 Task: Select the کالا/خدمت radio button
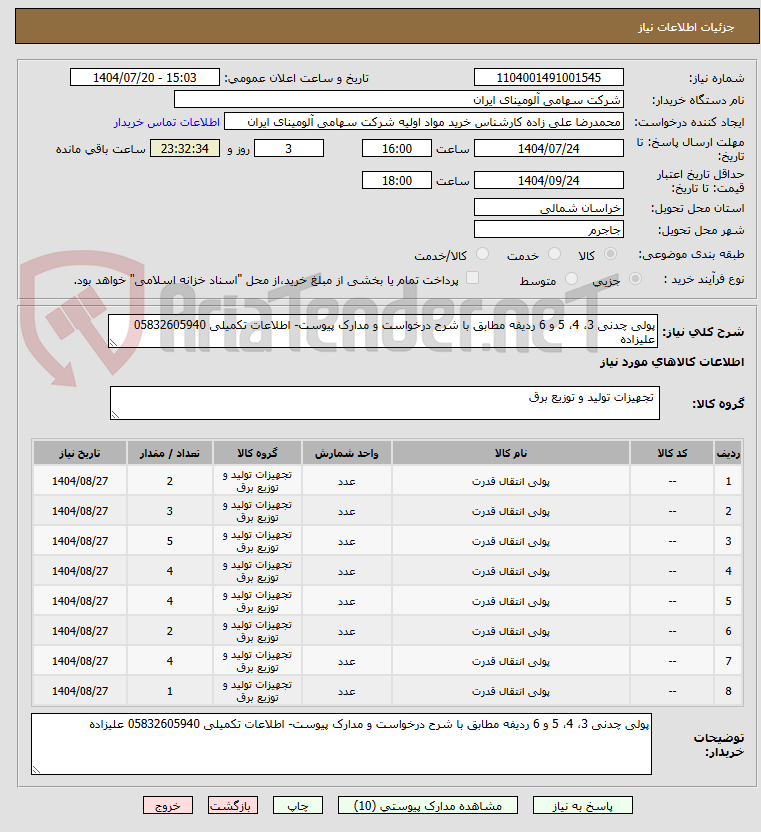click(x=482, y=254)
